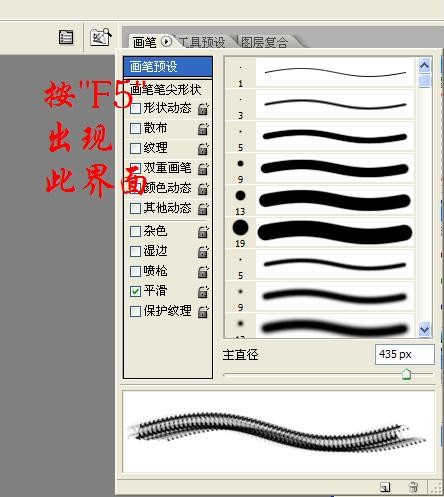
Task: Click the 主直径 slider handle
Action: point(406,374)
